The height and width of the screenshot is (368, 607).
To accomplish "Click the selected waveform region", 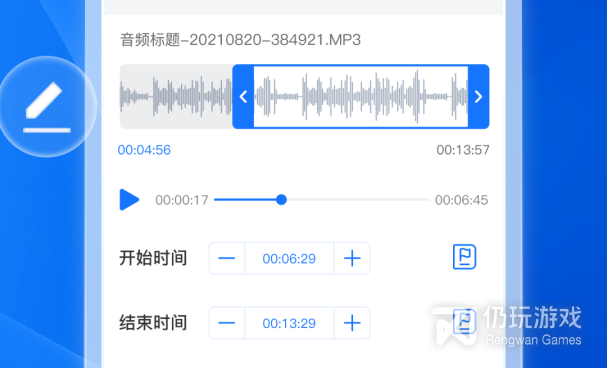I will click(361, 97).
